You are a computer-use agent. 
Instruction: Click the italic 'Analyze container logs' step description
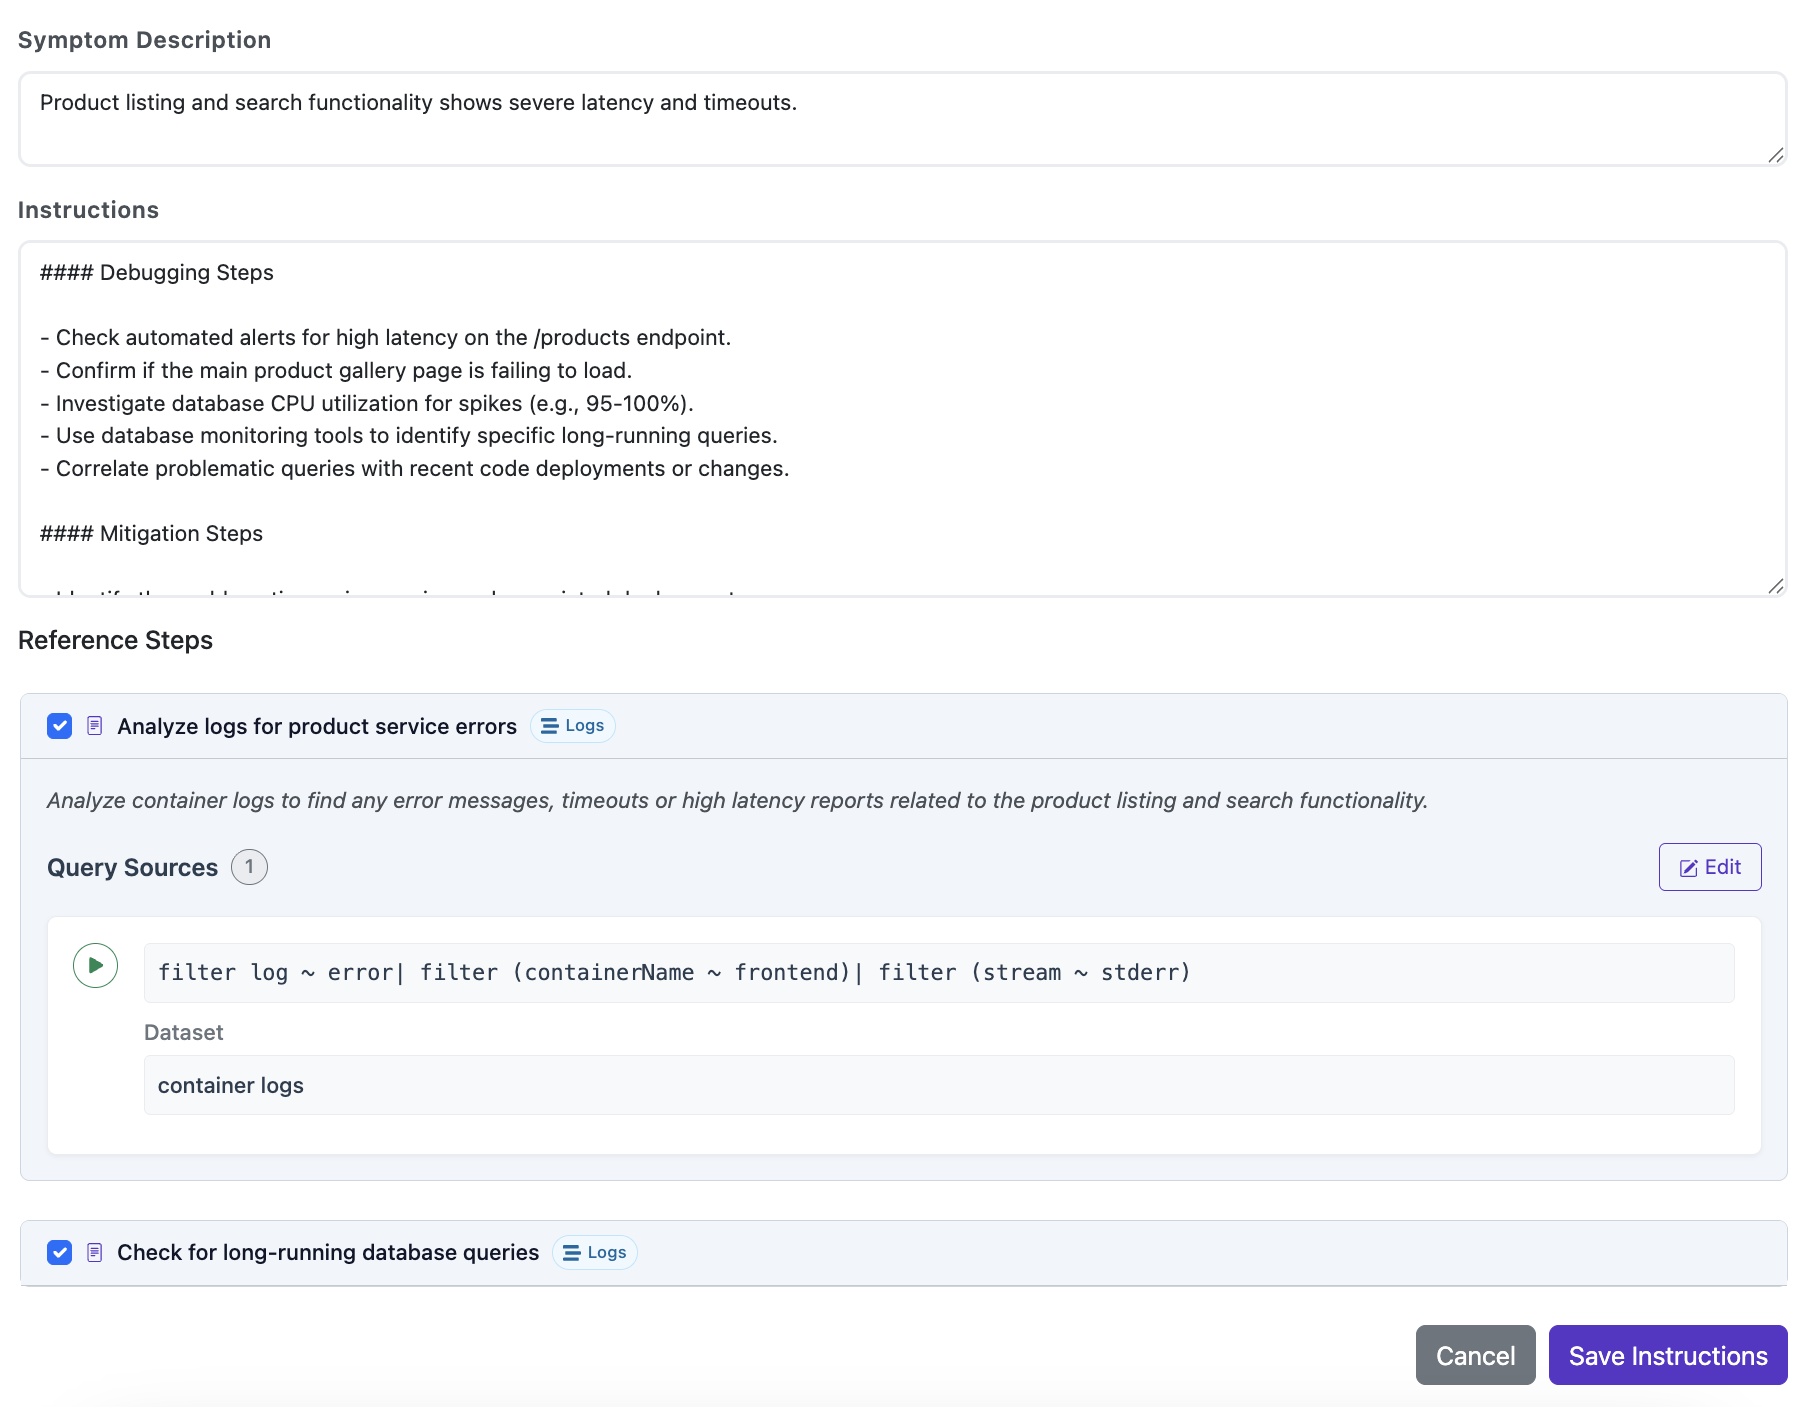point(737,800)
